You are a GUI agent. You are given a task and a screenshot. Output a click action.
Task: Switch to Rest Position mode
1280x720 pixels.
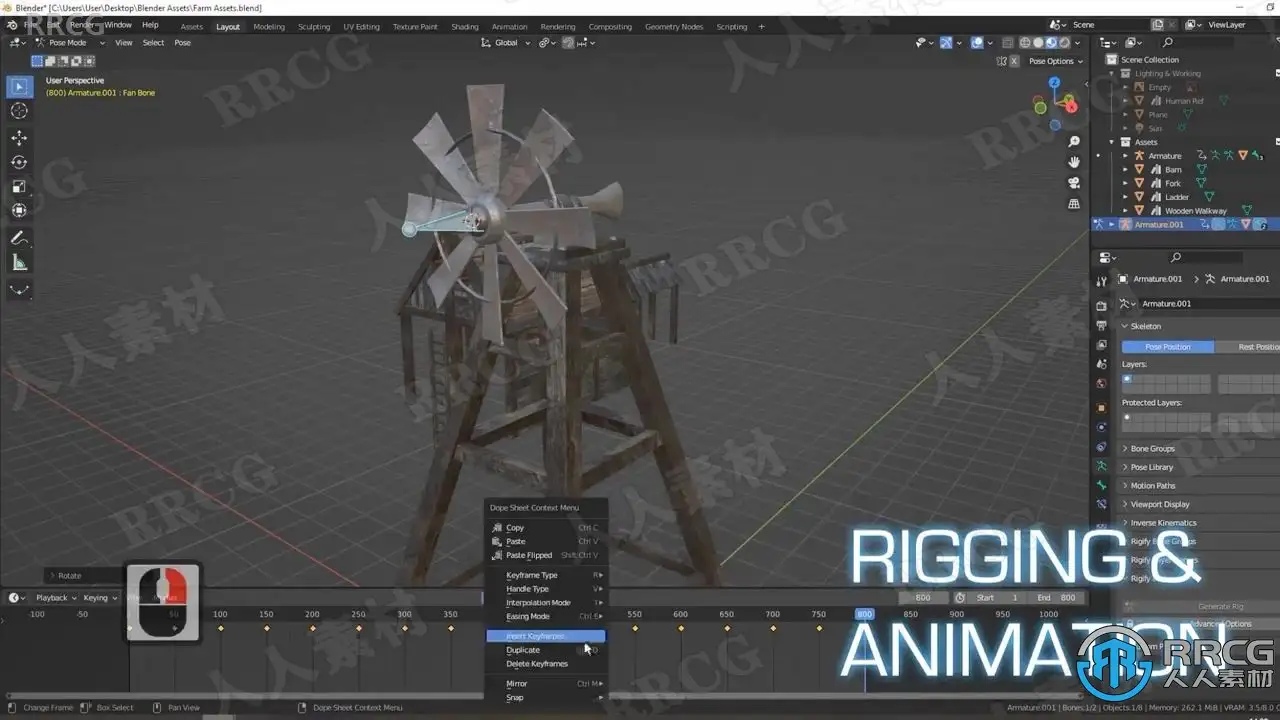coord(1247,347)
